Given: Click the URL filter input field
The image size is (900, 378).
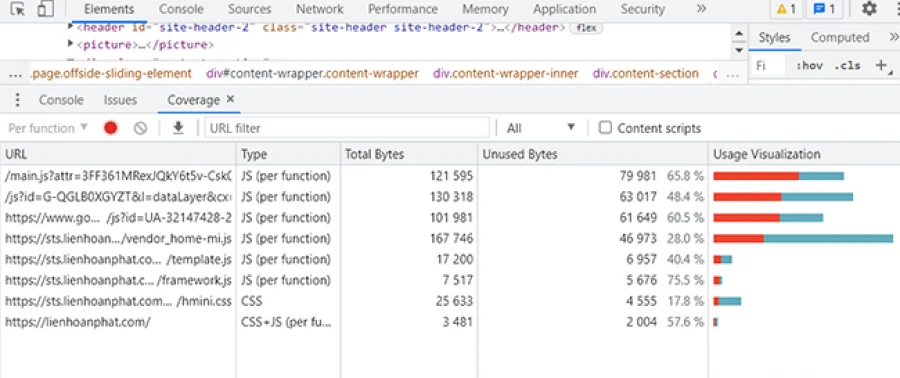Looking at the screenshot, I should 347,128.
